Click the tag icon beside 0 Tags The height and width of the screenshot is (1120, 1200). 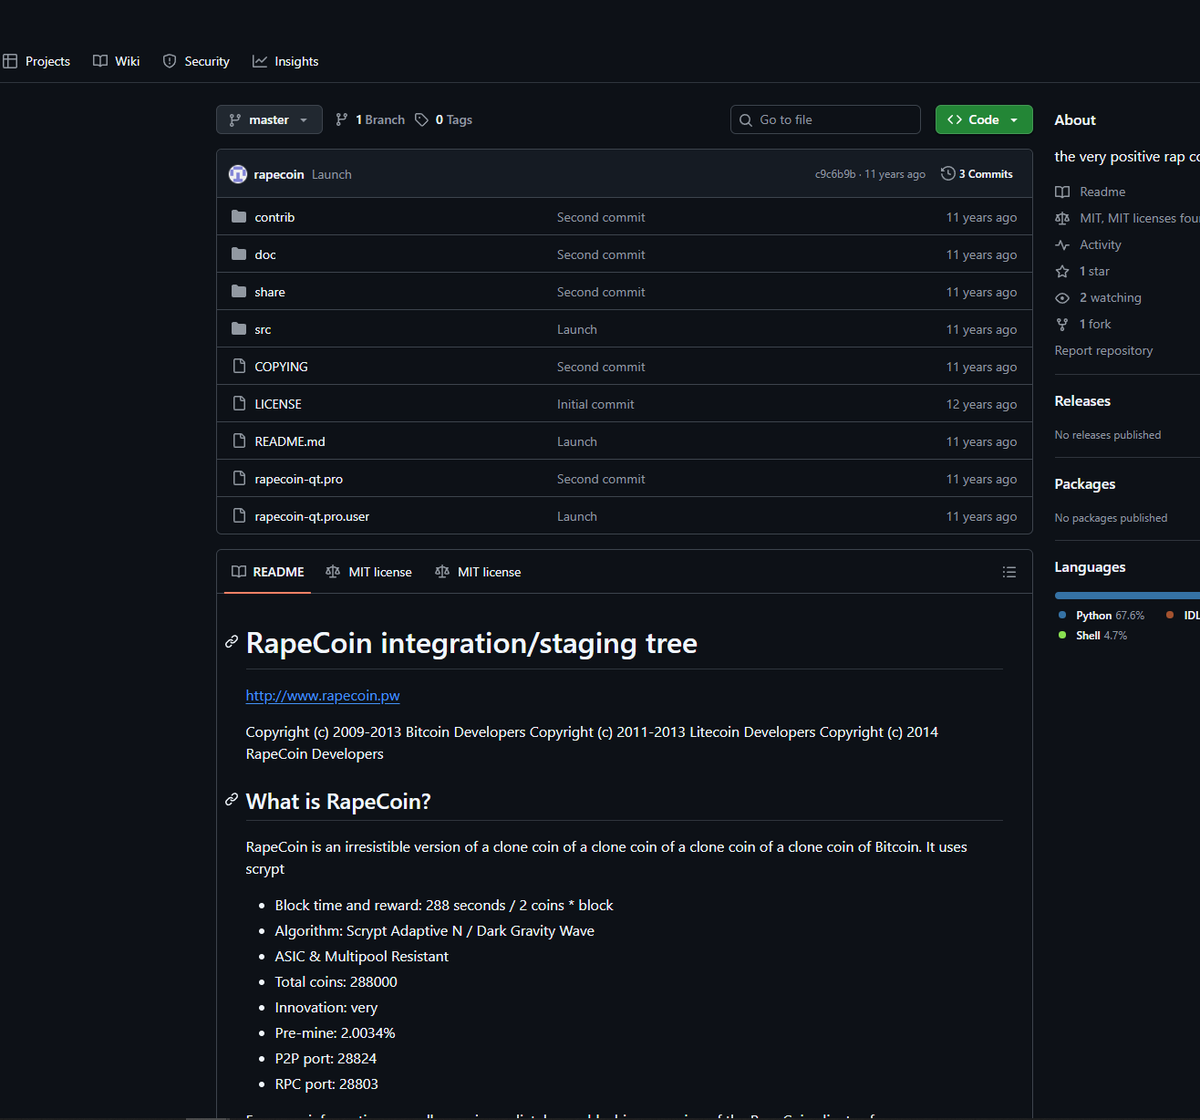point(422,120)
